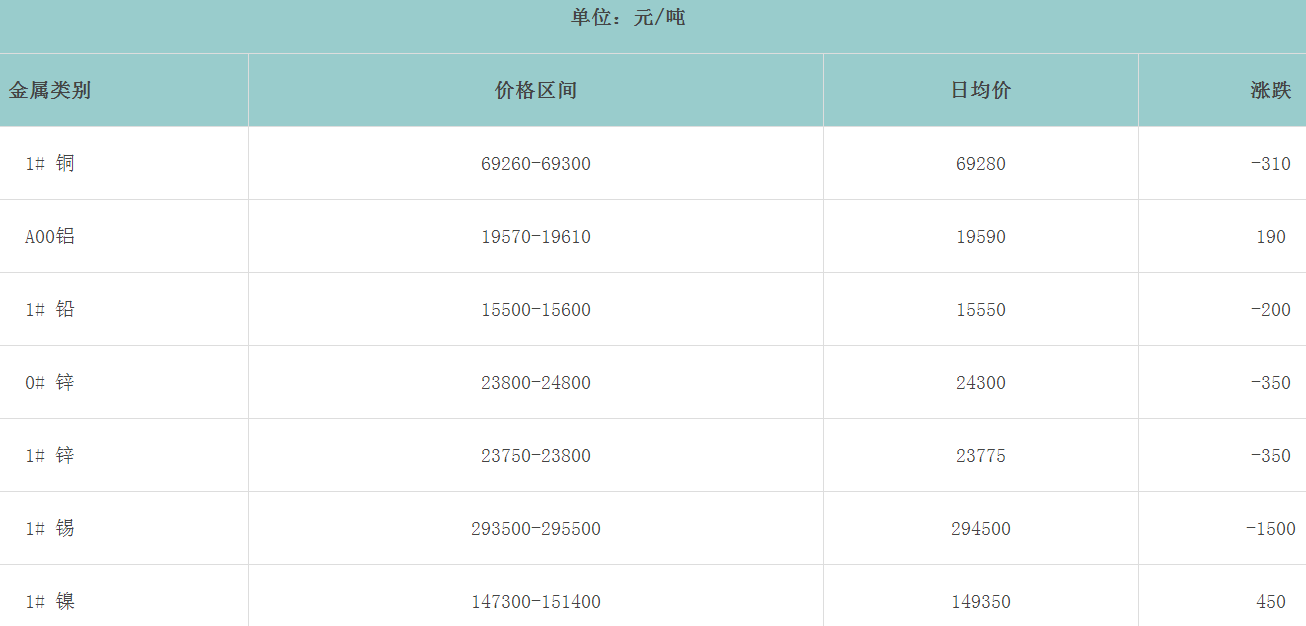1306x626 pixels.
Task: Select the 0# 锌 row label
Action: 50,382
